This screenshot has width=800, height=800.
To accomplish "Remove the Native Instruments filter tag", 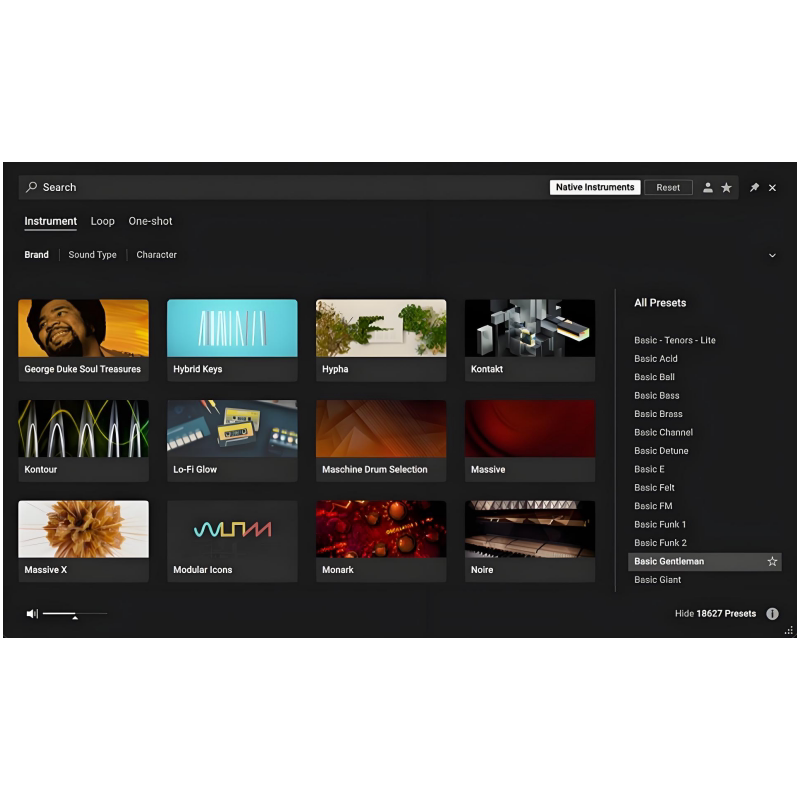I will [x=595, y=187].
